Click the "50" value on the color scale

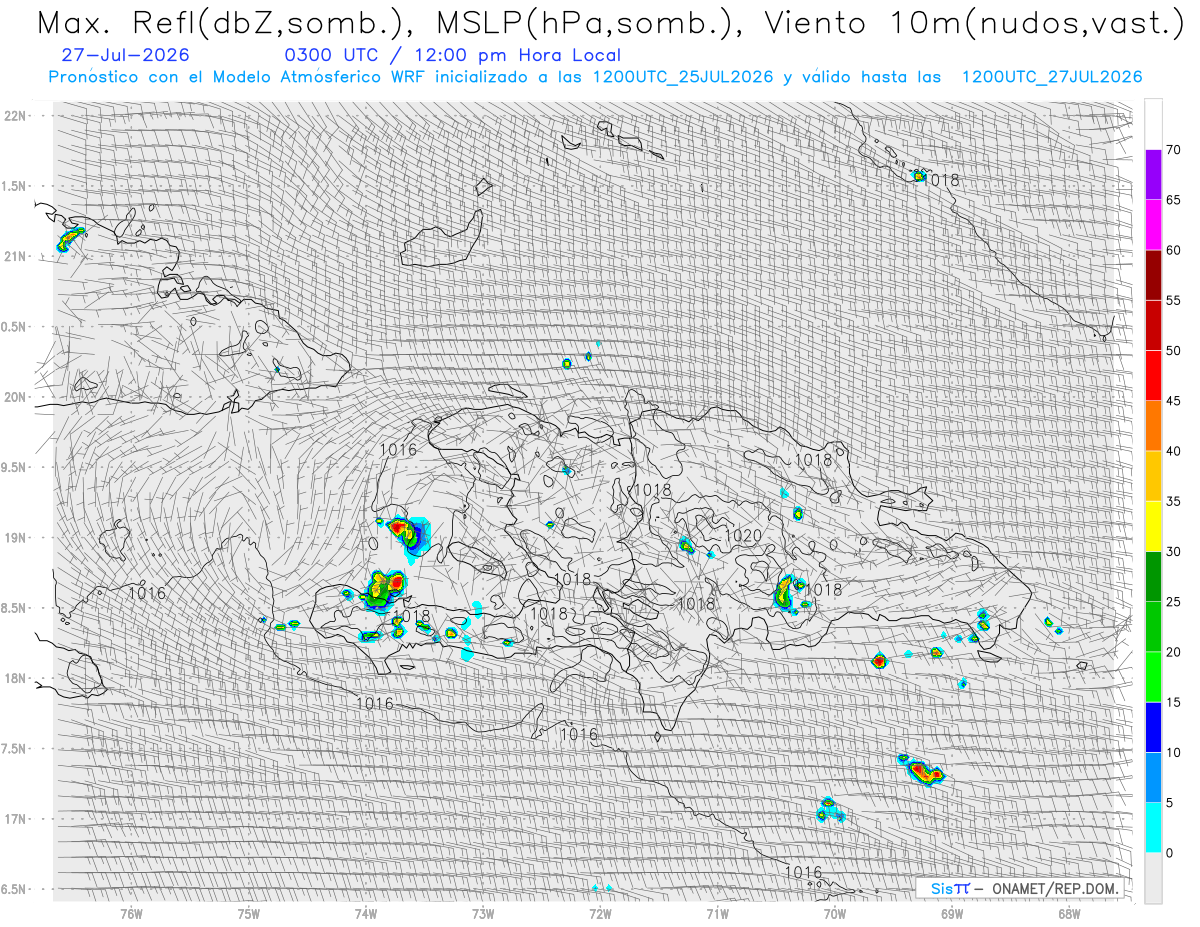1173,351
